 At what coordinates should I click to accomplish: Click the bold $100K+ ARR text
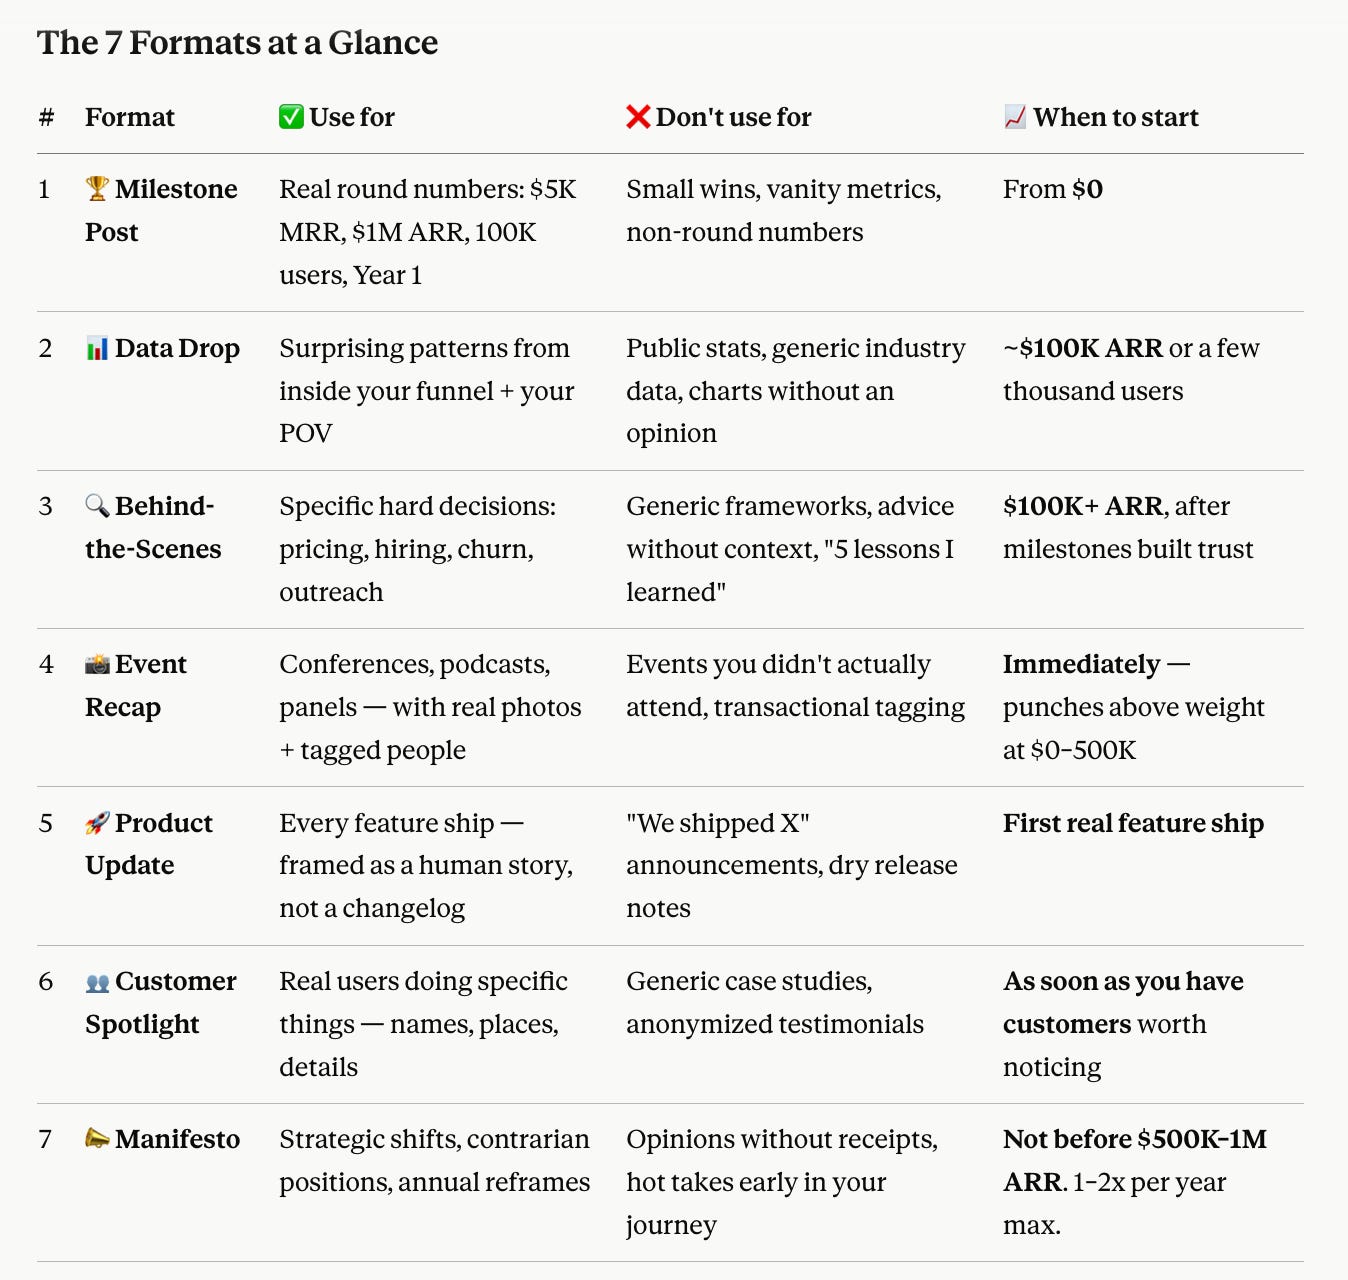(x=1083, y=506)
